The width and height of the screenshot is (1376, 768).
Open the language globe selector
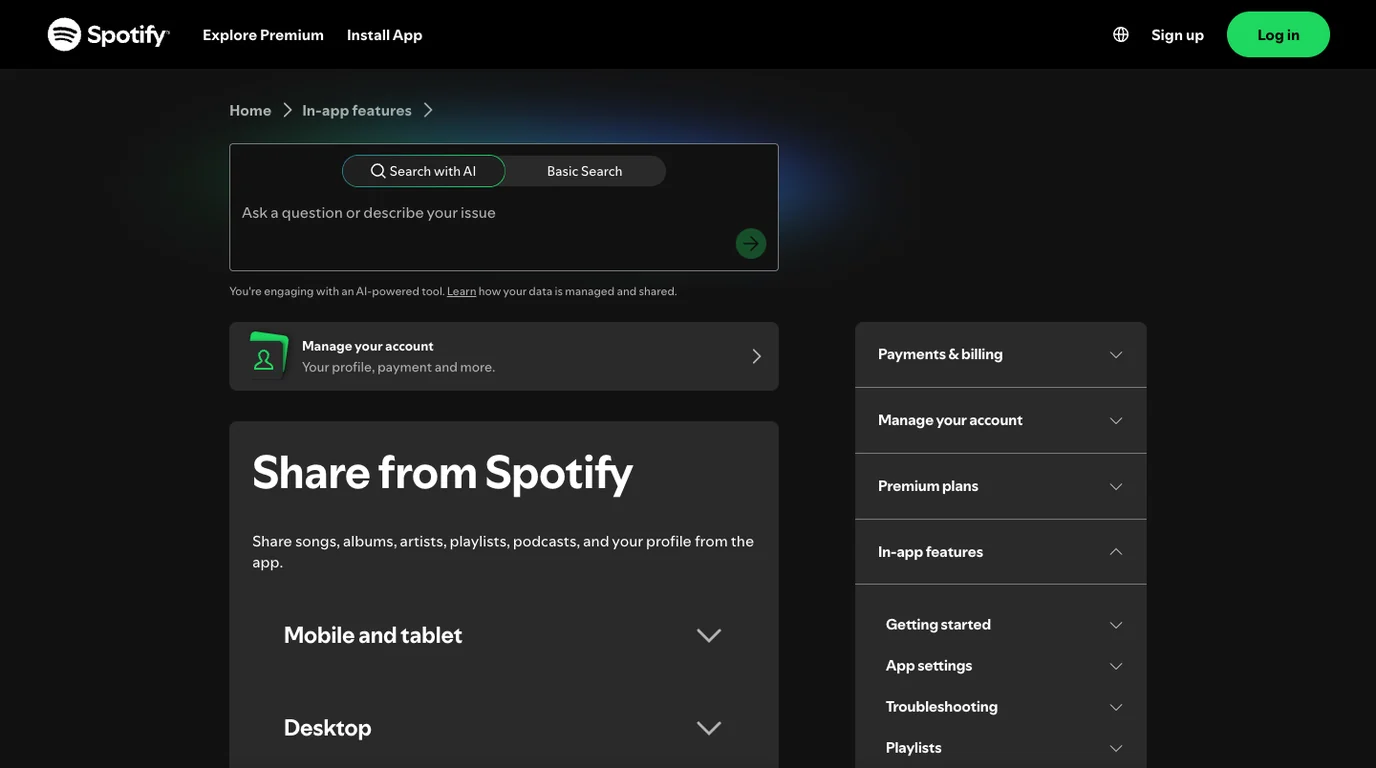1121,35
